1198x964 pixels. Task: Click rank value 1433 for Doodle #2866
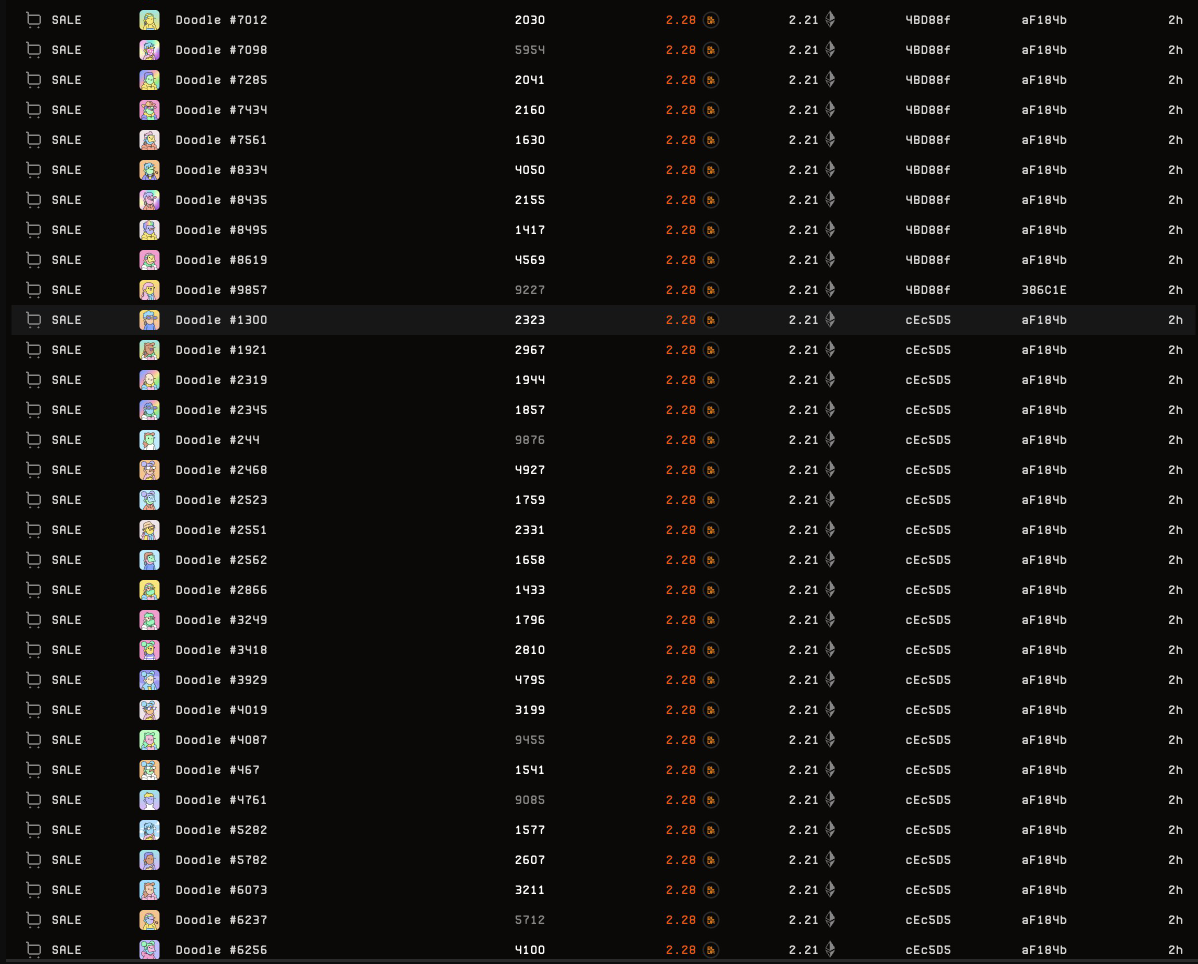pos(529,590)
